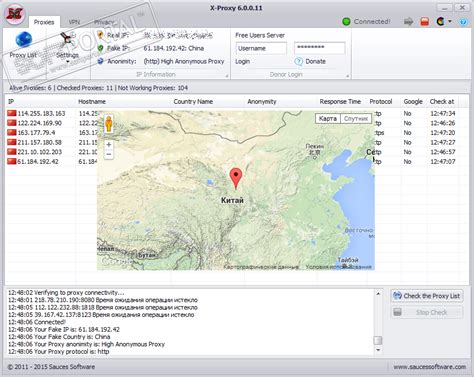Screen dimensions: 474x377
Task: Click the red location marker on map
Action: coord(236,178)
